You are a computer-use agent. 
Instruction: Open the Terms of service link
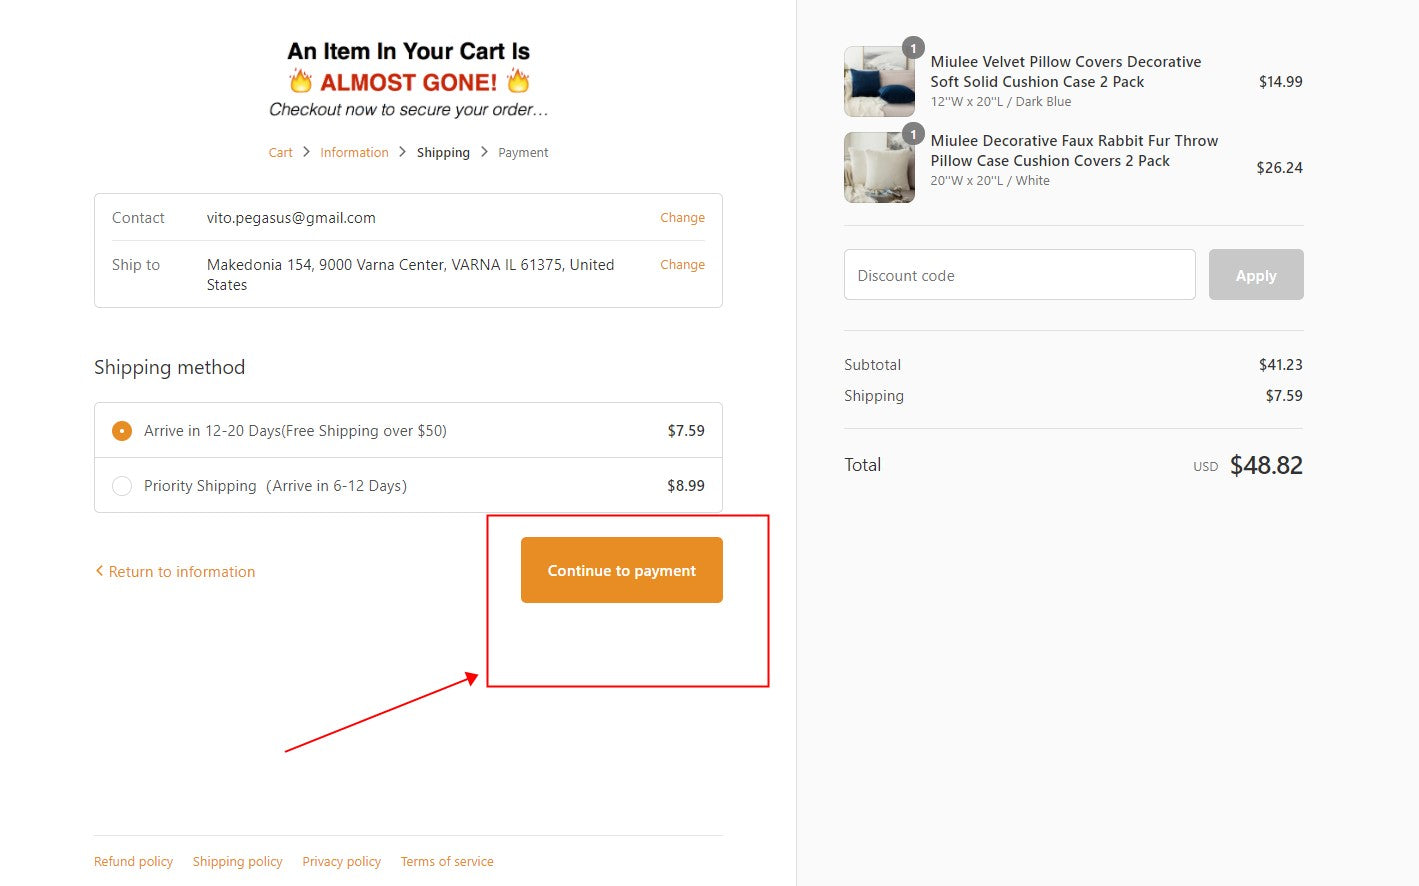(x=447, y=862)
